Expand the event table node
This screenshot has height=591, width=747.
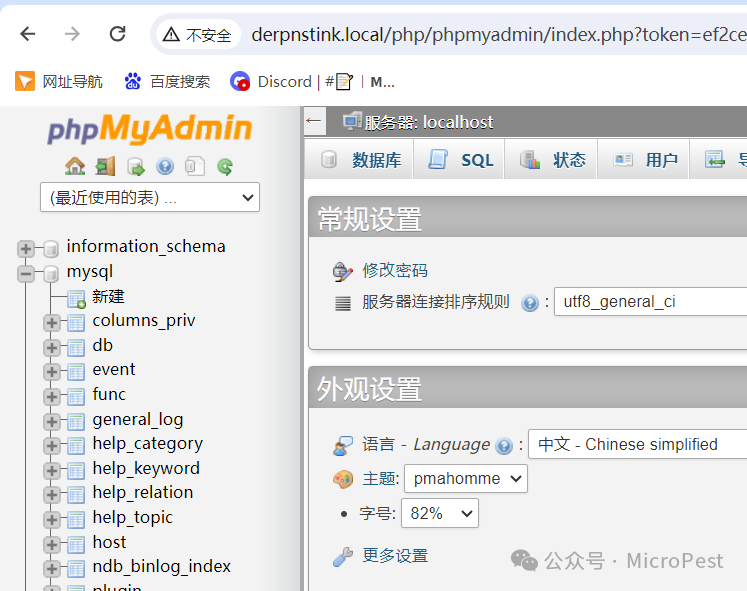[x=52, y=372]
